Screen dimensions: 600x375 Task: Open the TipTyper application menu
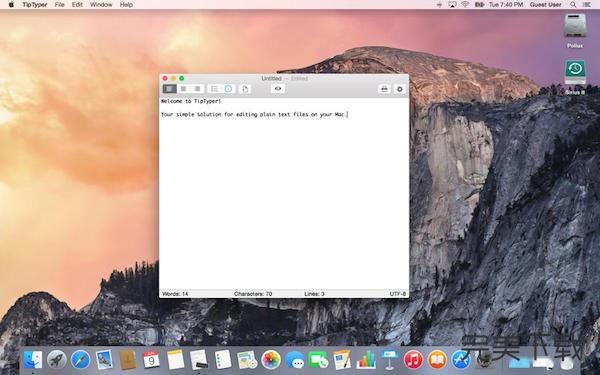coord(35,5)
